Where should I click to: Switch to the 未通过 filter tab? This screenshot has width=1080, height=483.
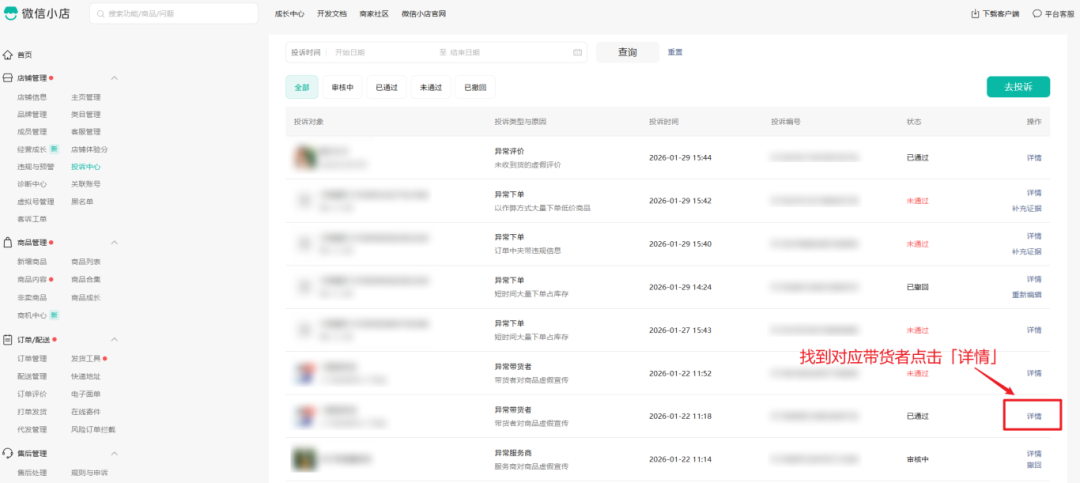pyautogui.click(x=430, y=87)
